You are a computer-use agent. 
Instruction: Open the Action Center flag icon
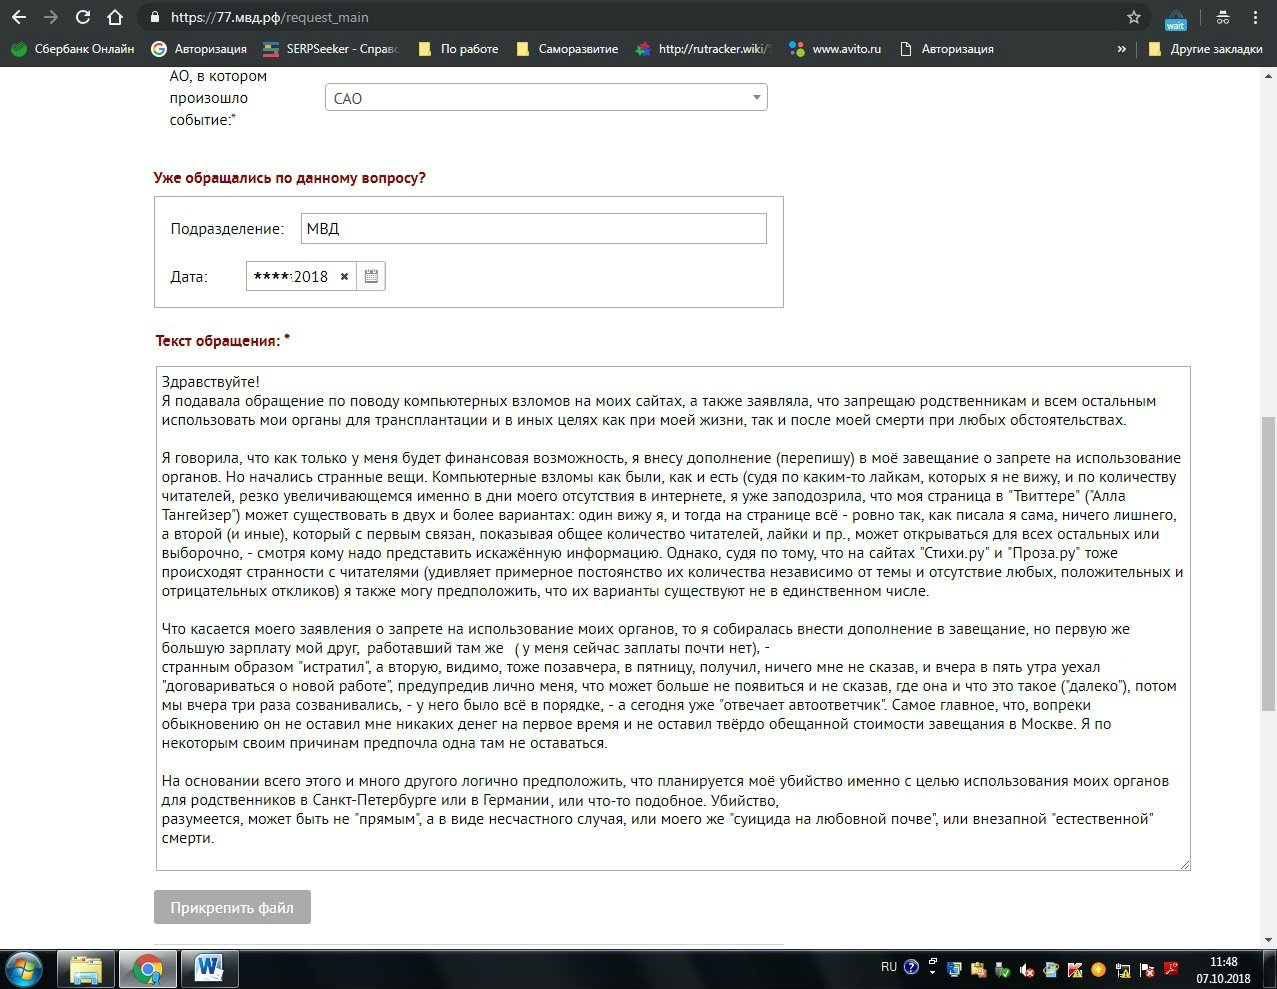[x=1147, y=969]
